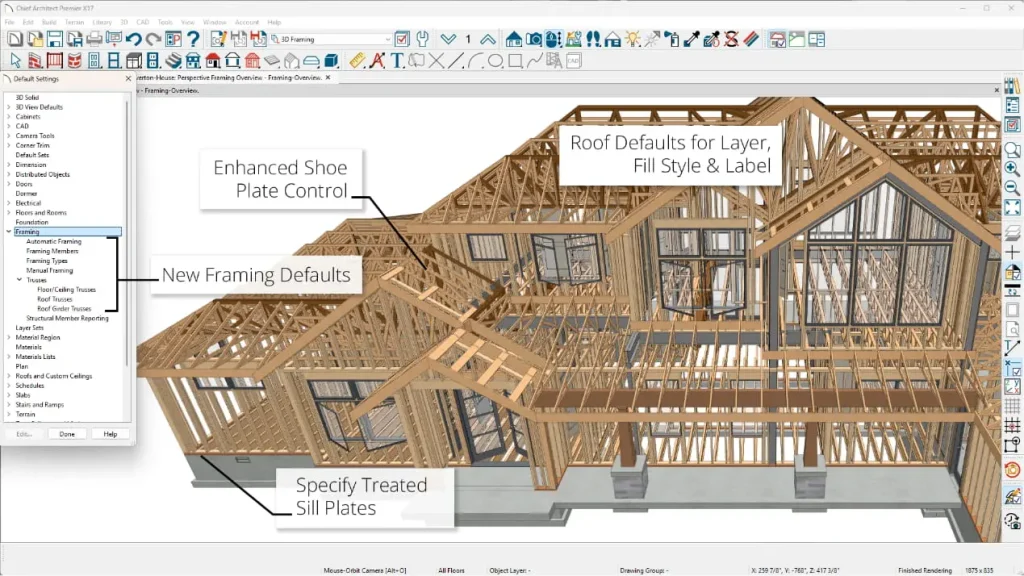Screen dimensions: 1024x576
Task: Click the Help button in Default Settings
Action: 110,434
